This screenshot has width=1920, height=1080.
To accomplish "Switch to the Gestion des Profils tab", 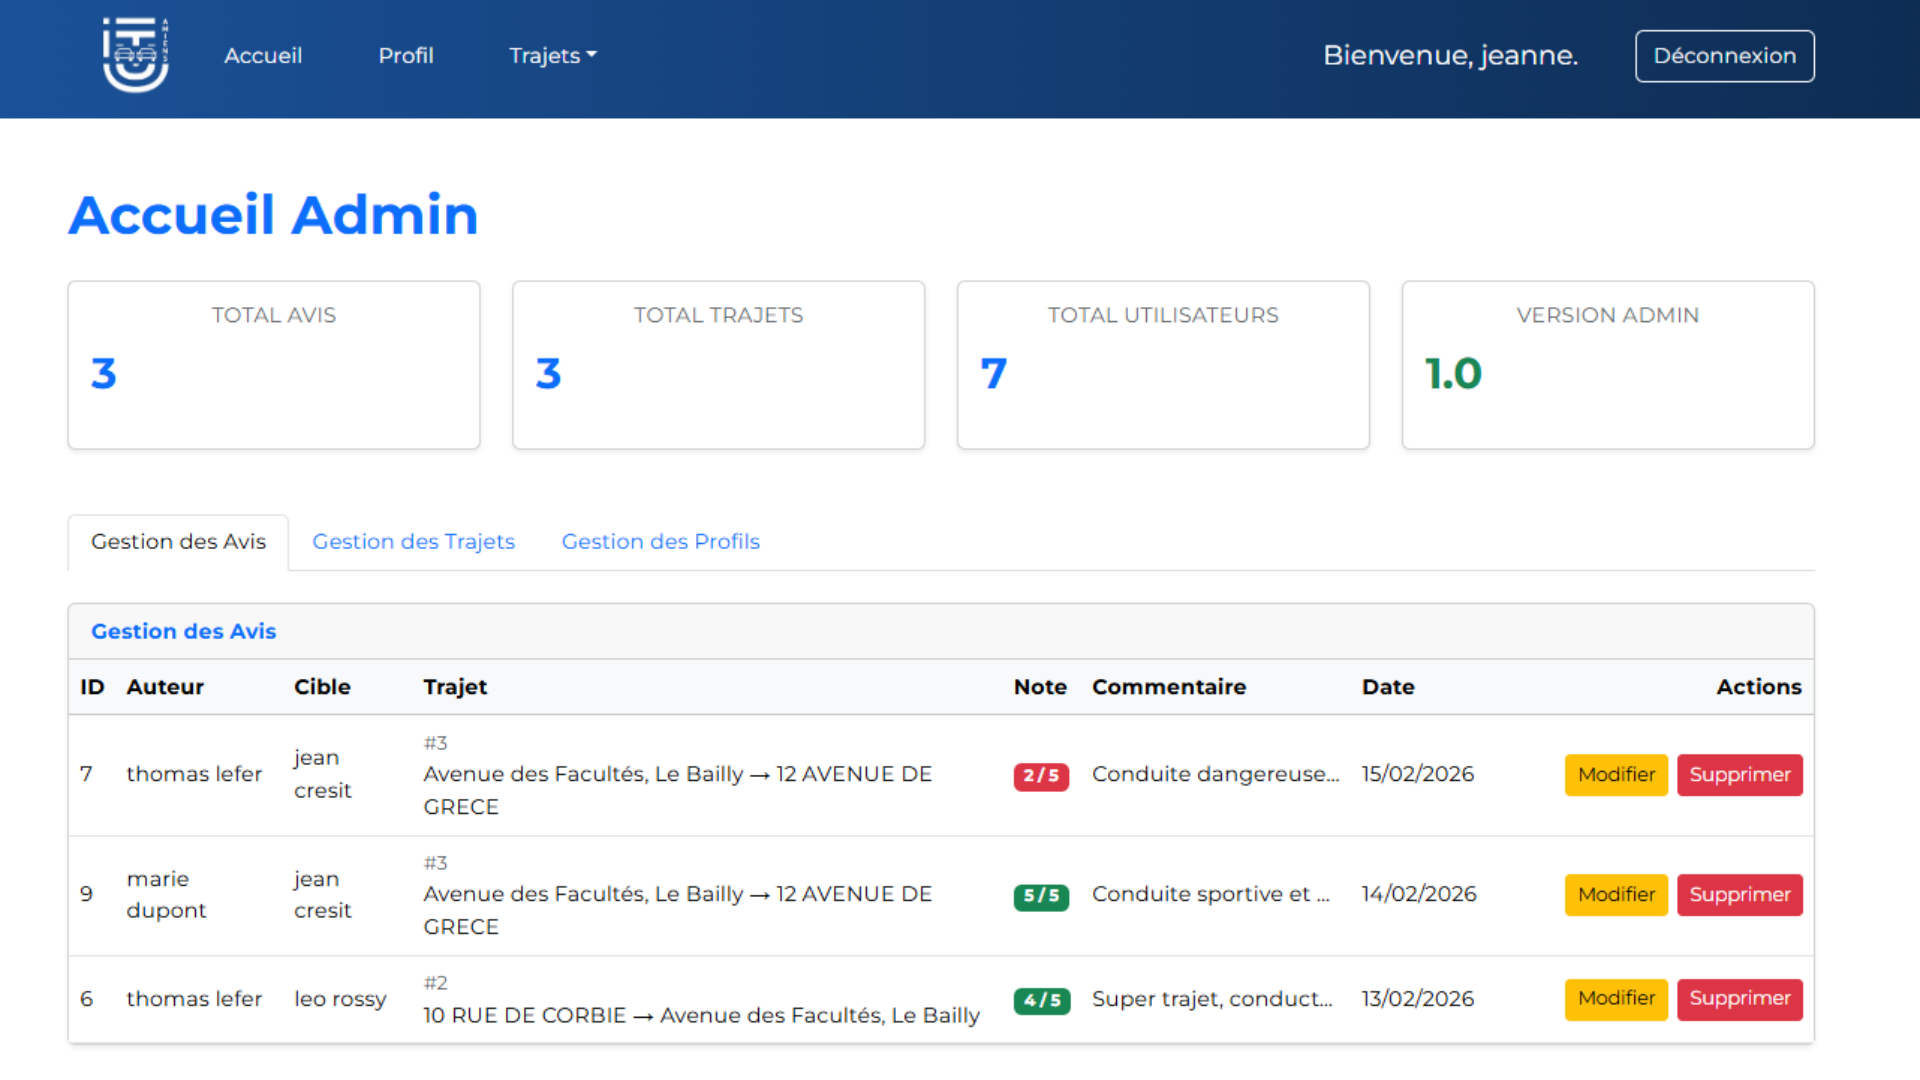I will click(661, 542).
